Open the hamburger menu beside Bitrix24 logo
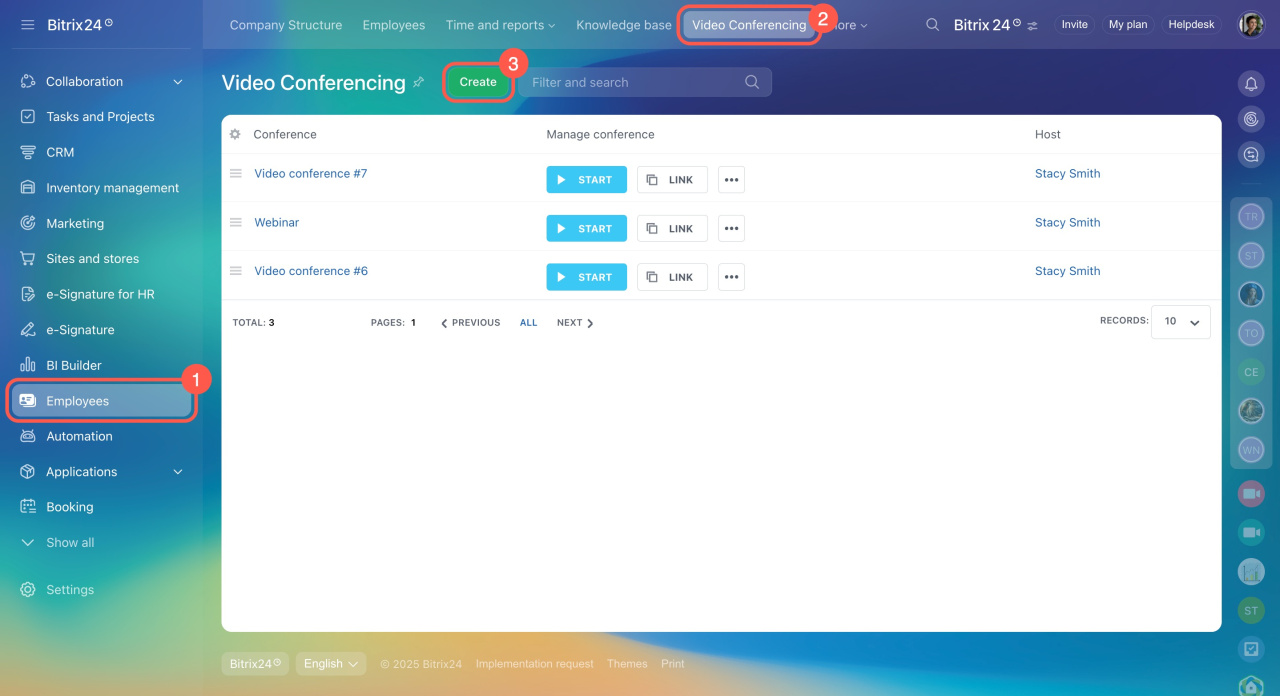This screenshot has width=1280, height=696. pos(27,24)
